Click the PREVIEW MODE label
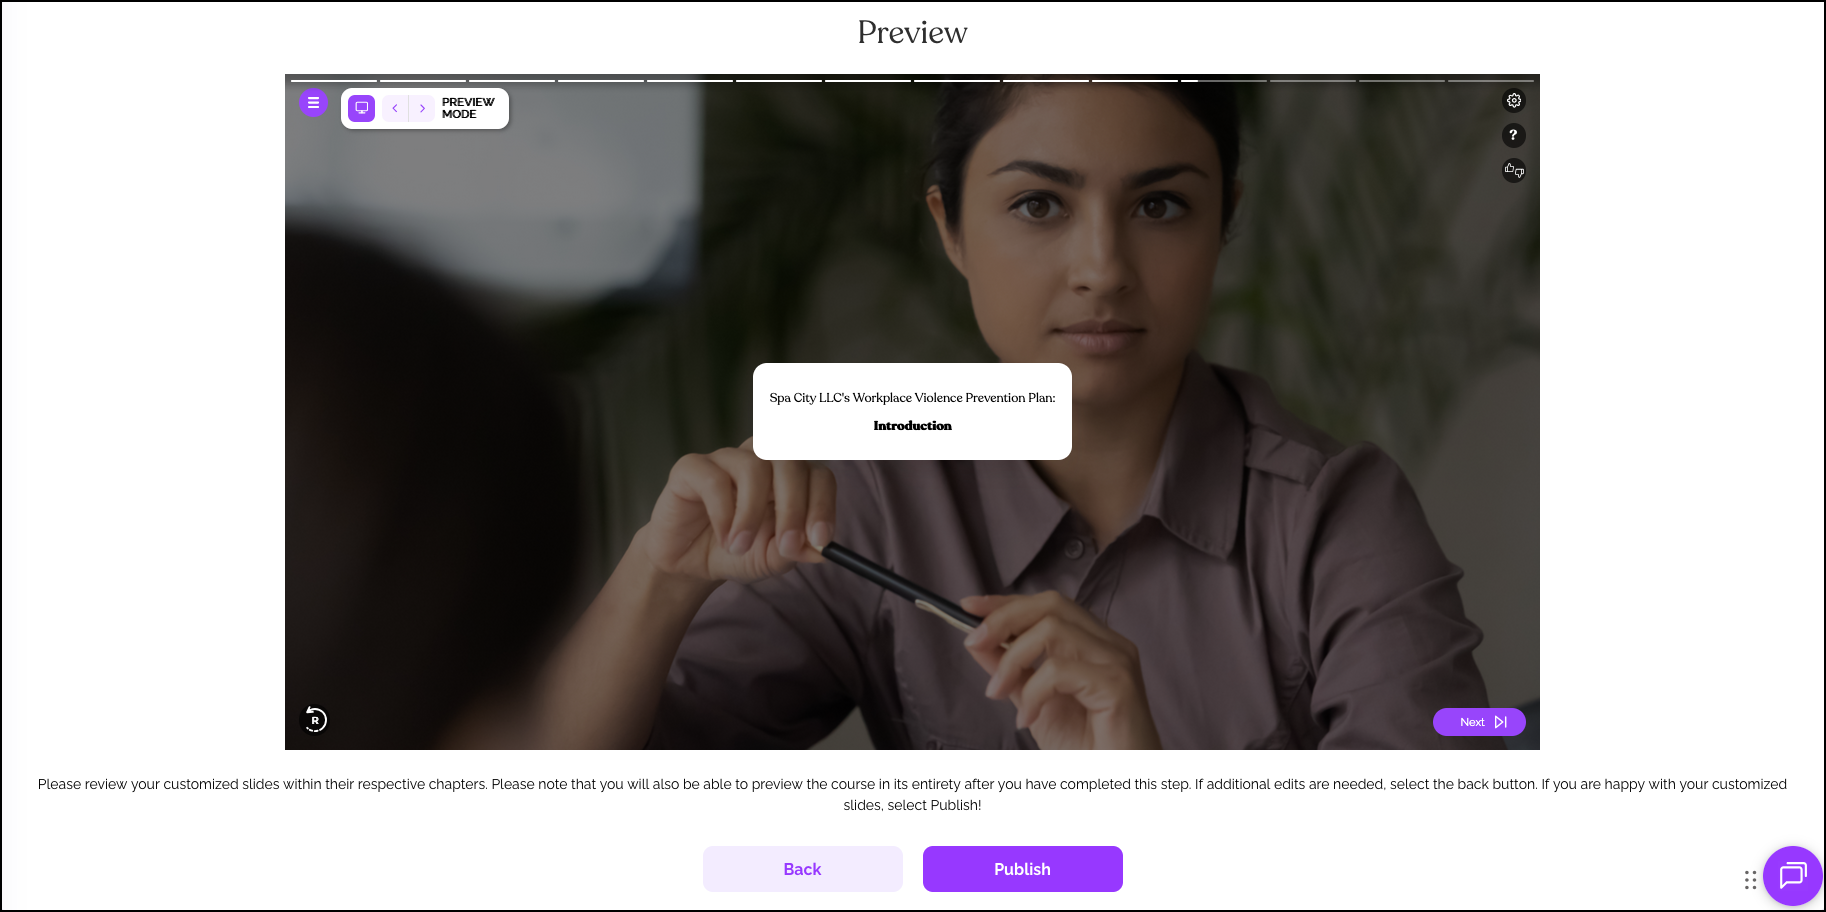The height and width of the screenshot is (912, 1826). coord(468,108)
